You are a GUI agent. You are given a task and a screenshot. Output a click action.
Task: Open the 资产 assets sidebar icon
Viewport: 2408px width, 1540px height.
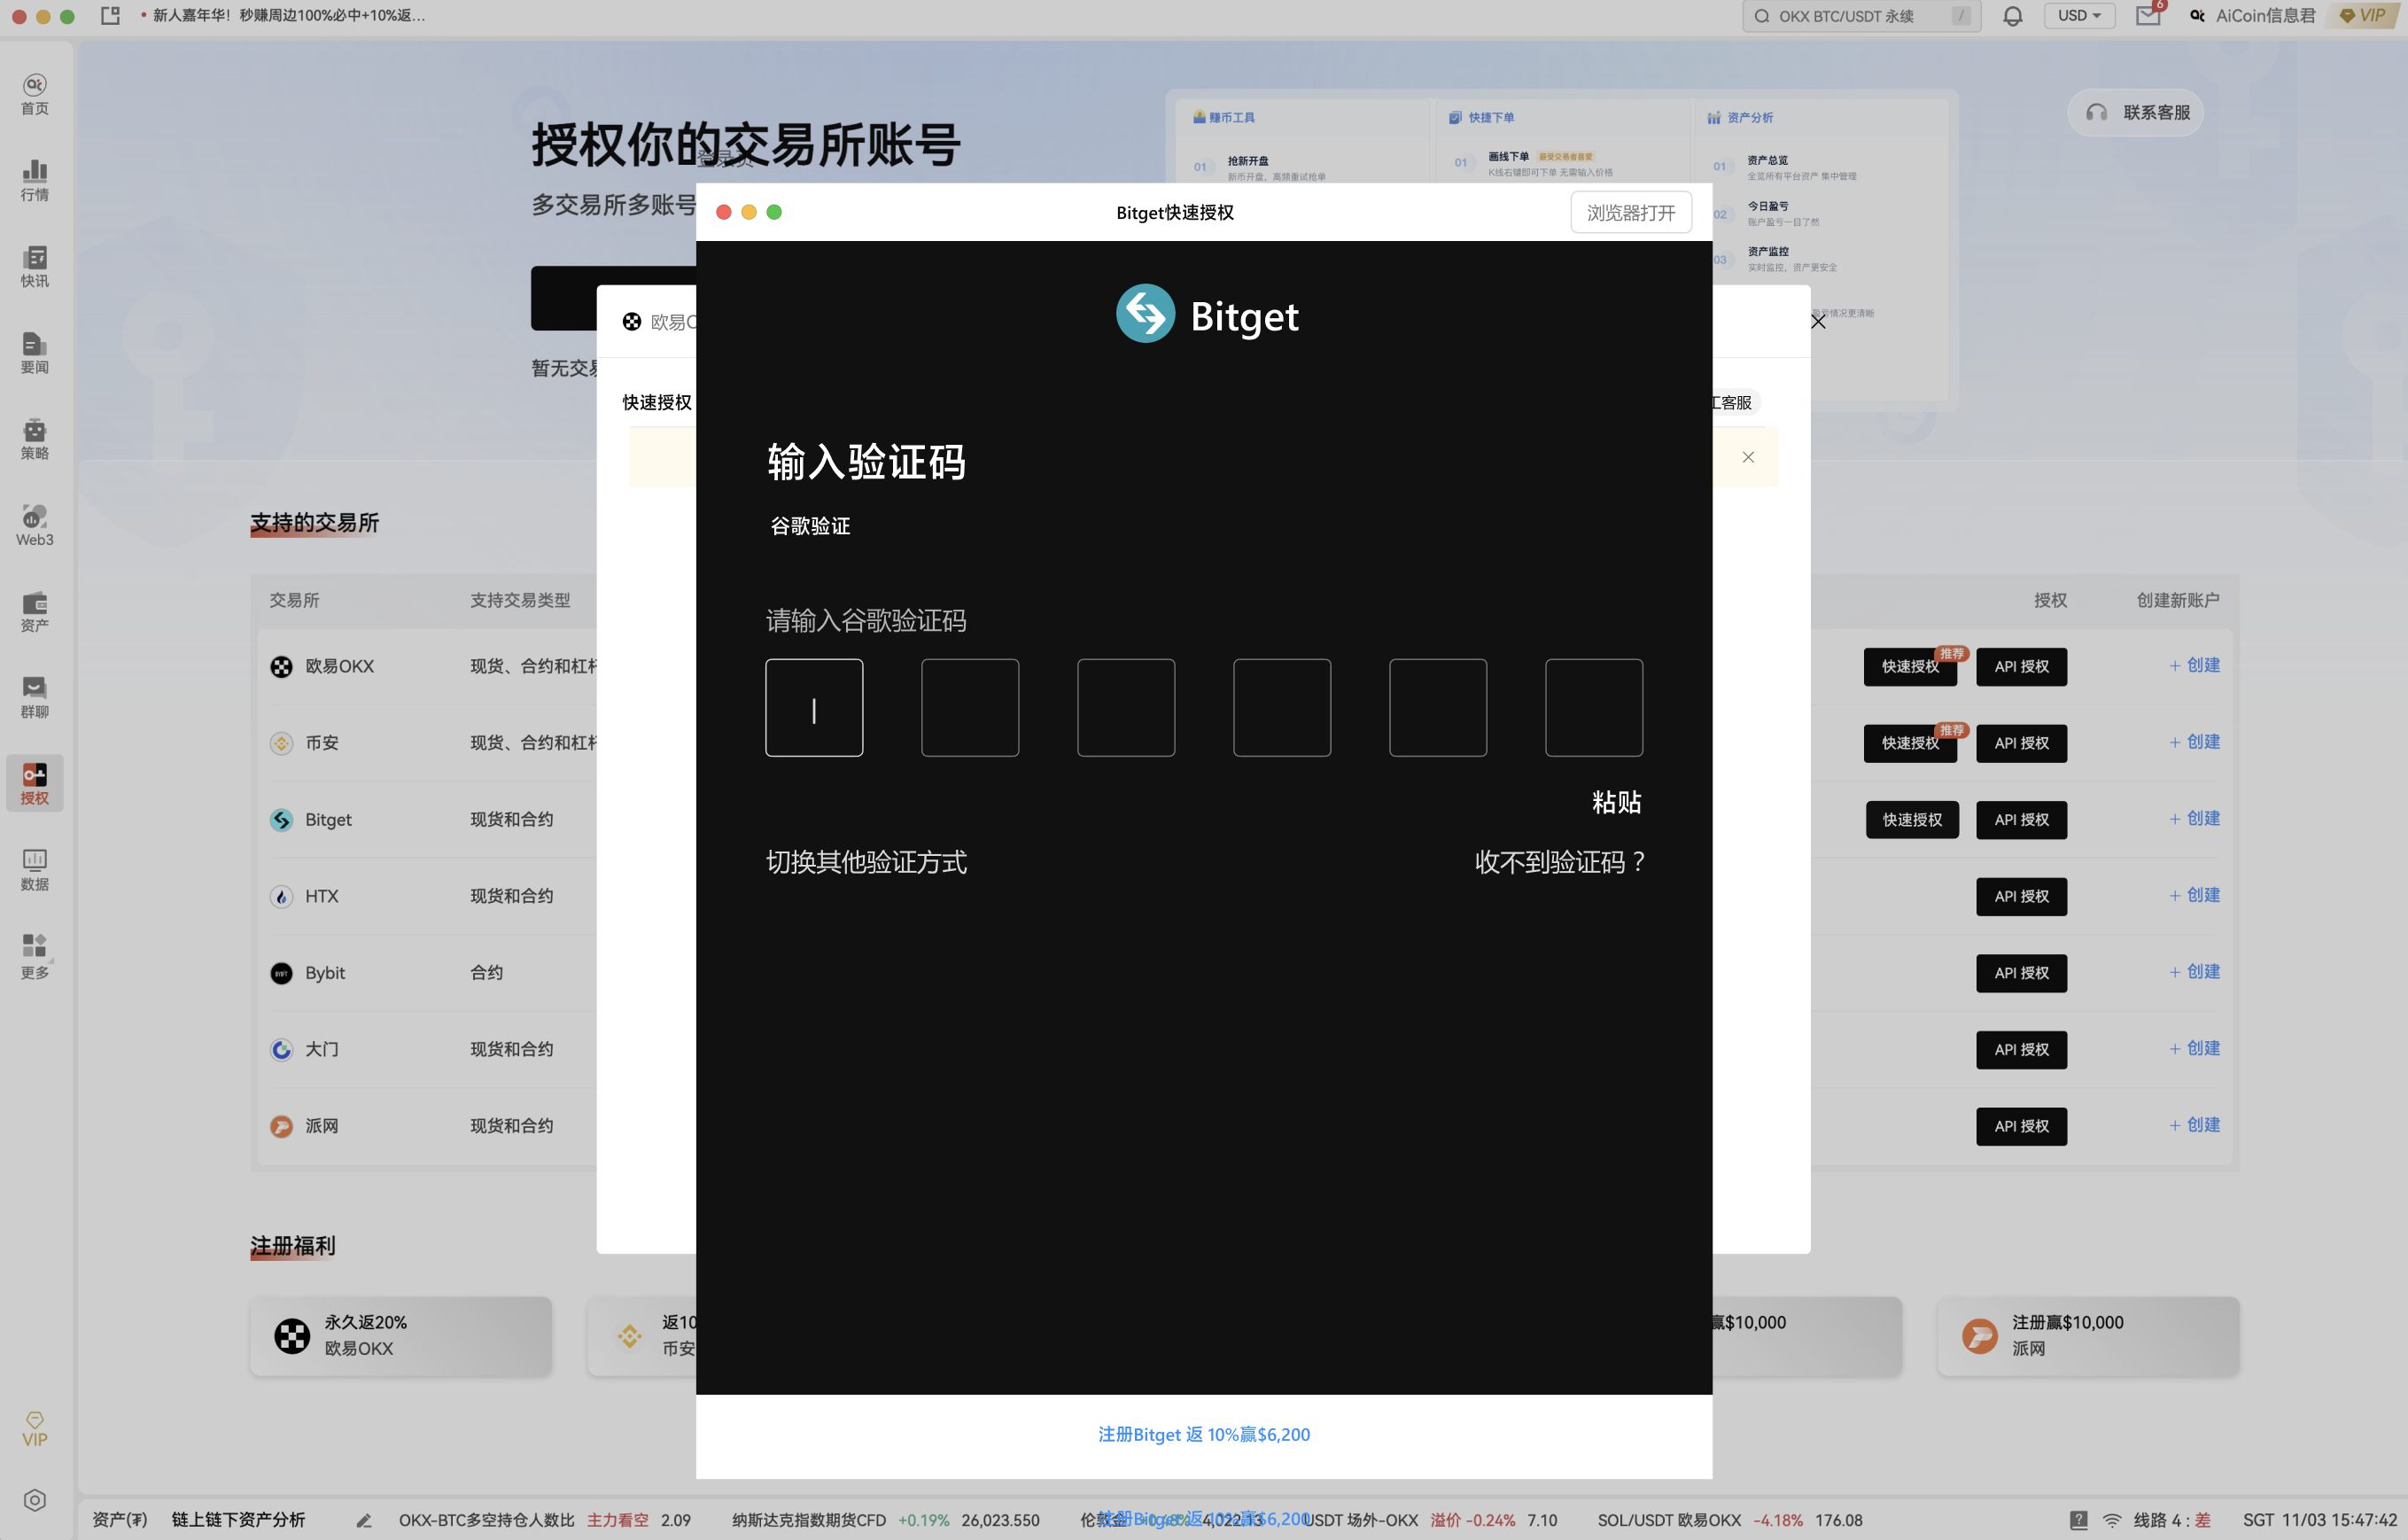(34, 610)
